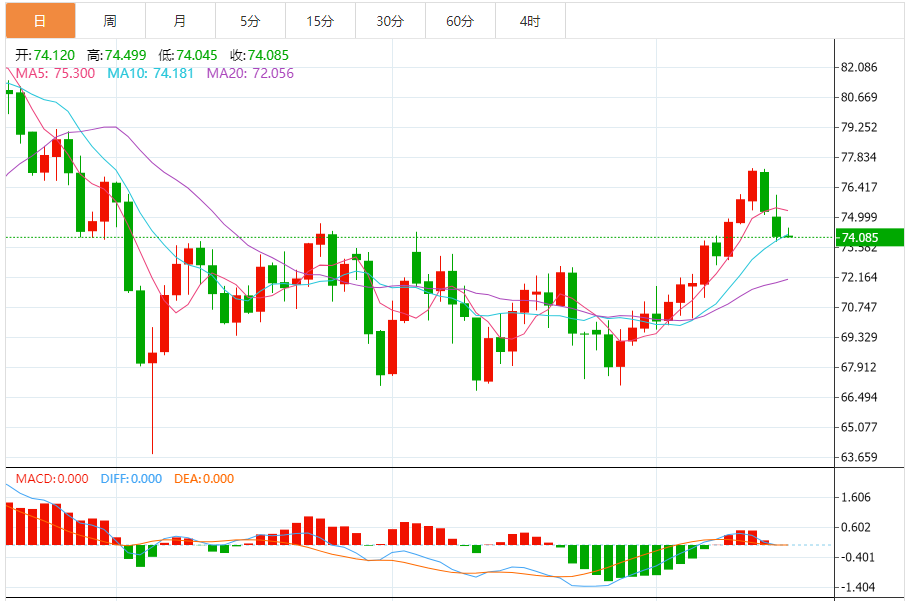Open the 60分 interval tab
The height and width of the screenshot is (601, 914).
460,21
